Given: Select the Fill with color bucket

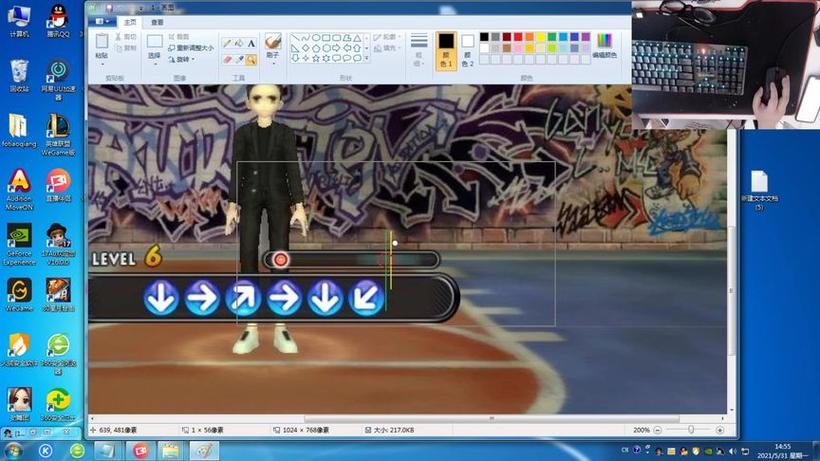Looking at the screenshot, I should tap(239, 43).
